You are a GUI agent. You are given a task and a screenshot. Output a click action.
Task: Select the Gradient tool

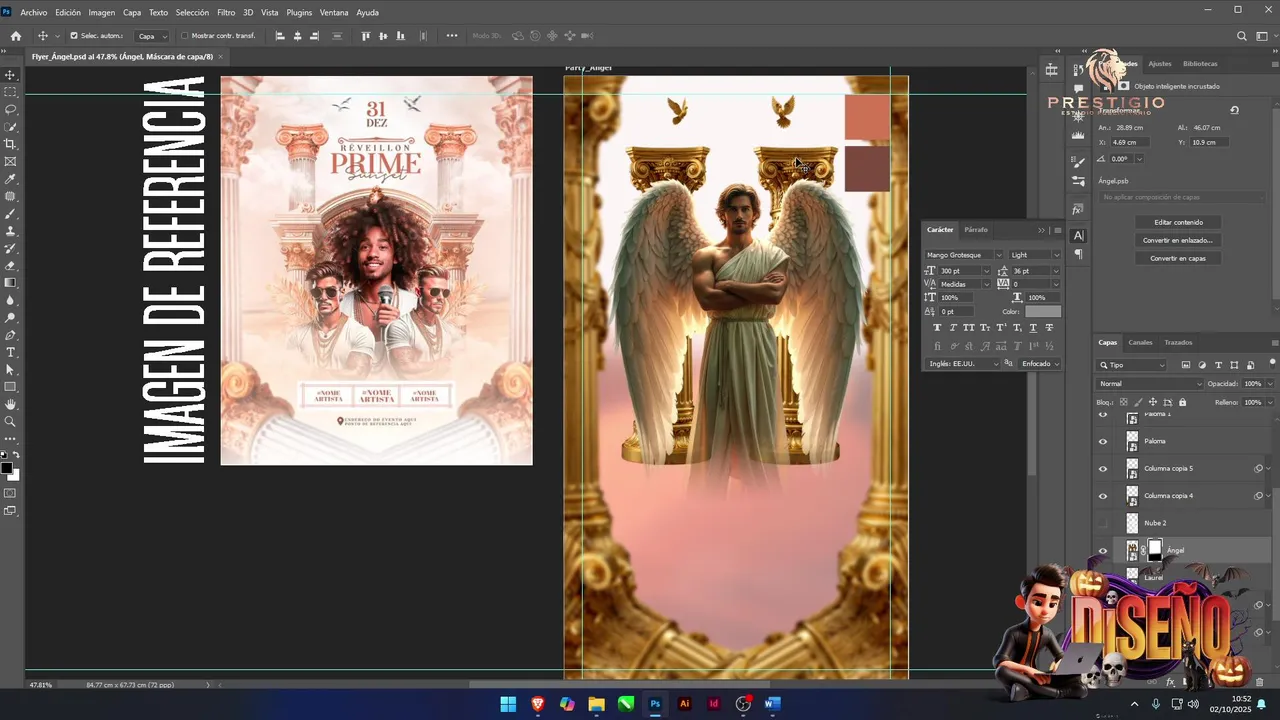10,283
